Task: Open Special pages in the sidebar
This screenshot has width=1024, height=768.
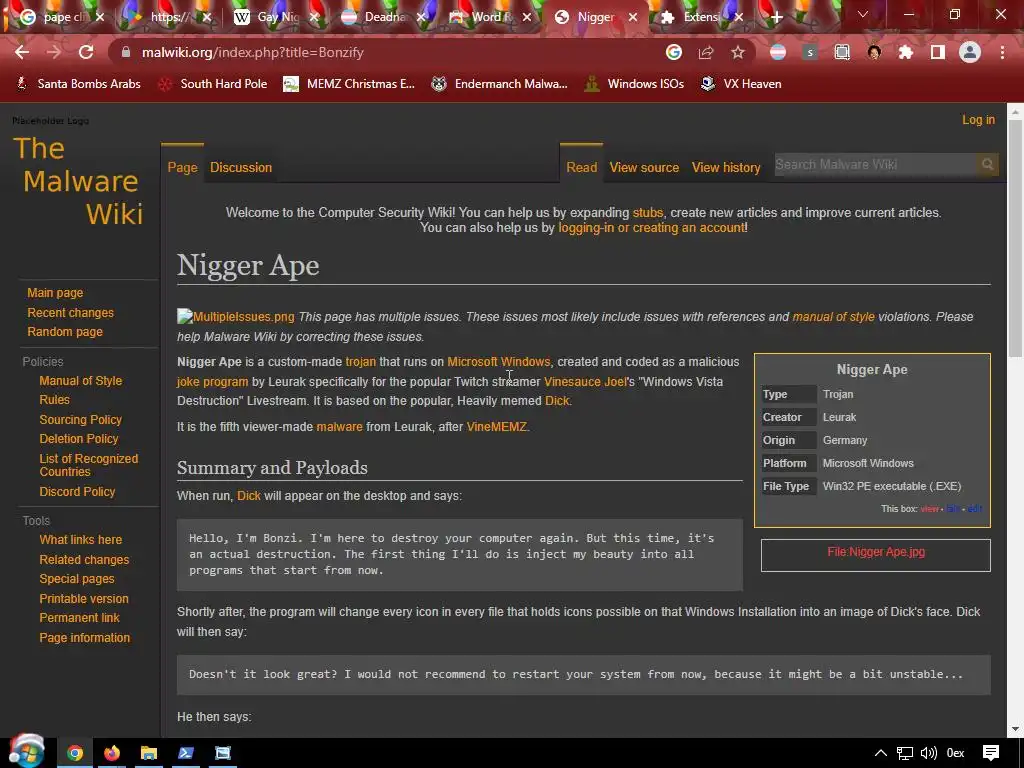Action: 76,578
